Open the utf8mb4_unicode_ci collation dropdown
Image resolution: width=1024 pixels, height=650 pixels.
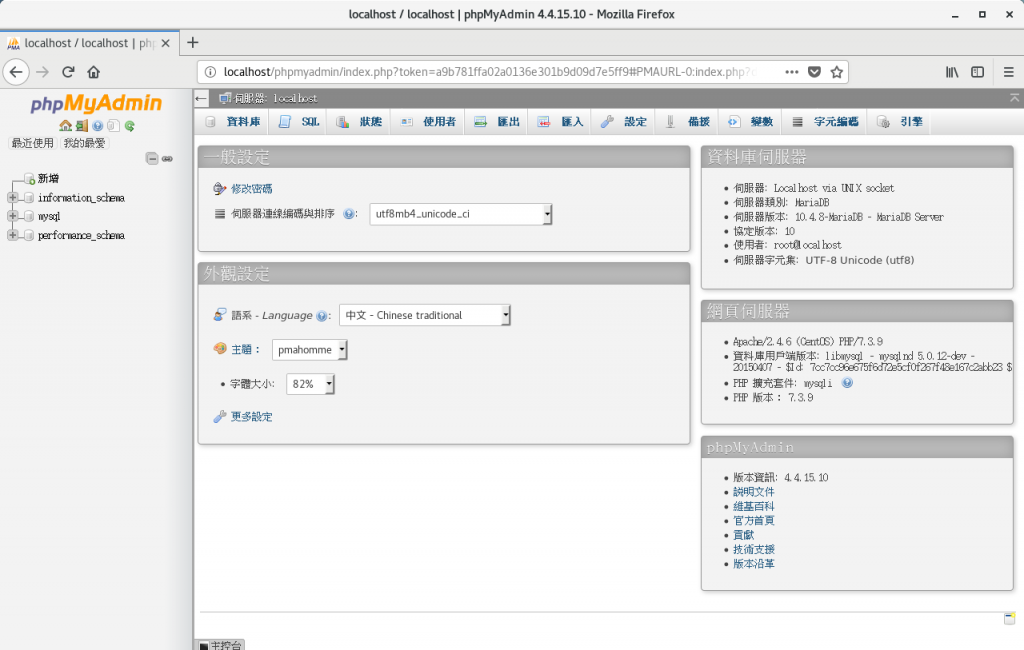pyautogui.click(x=461, y=214)
